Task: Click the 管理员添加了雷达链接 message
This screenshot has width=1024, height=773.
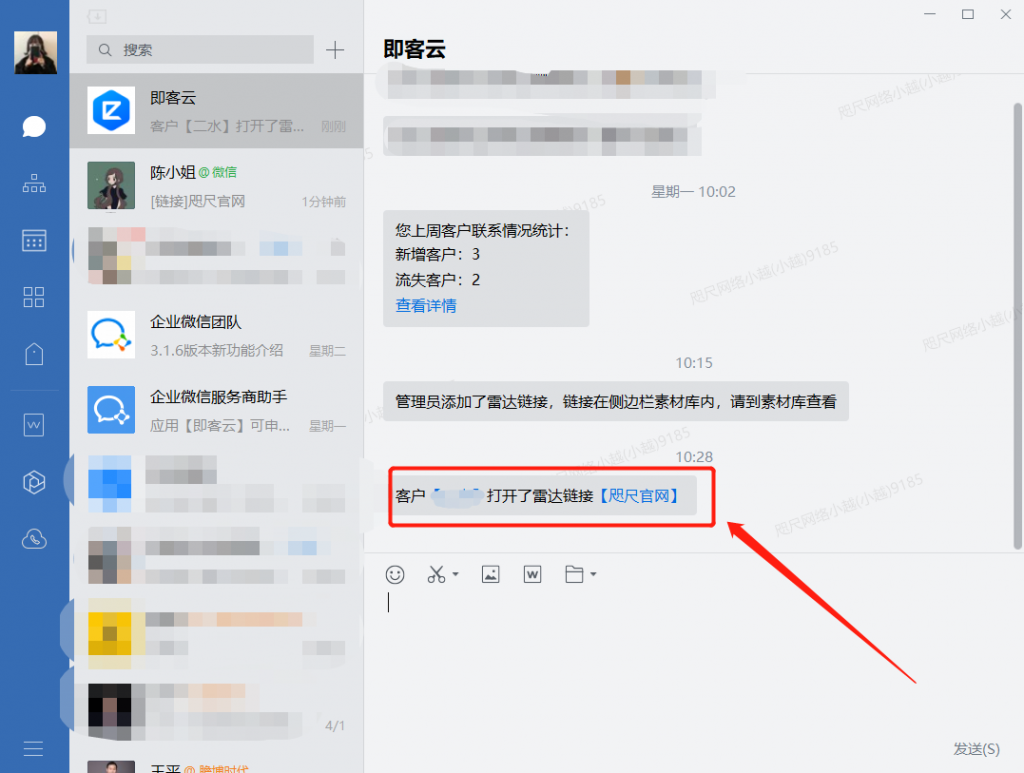Action: (x=616, y=402)
